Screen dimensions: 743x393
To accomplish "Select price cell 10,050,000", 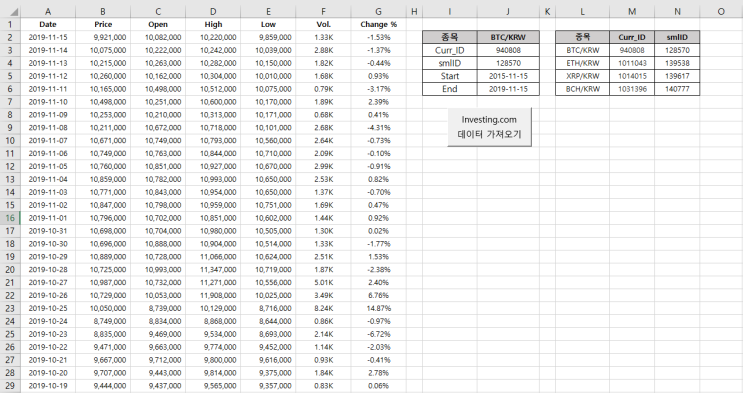I will click(x=103, y=308).
